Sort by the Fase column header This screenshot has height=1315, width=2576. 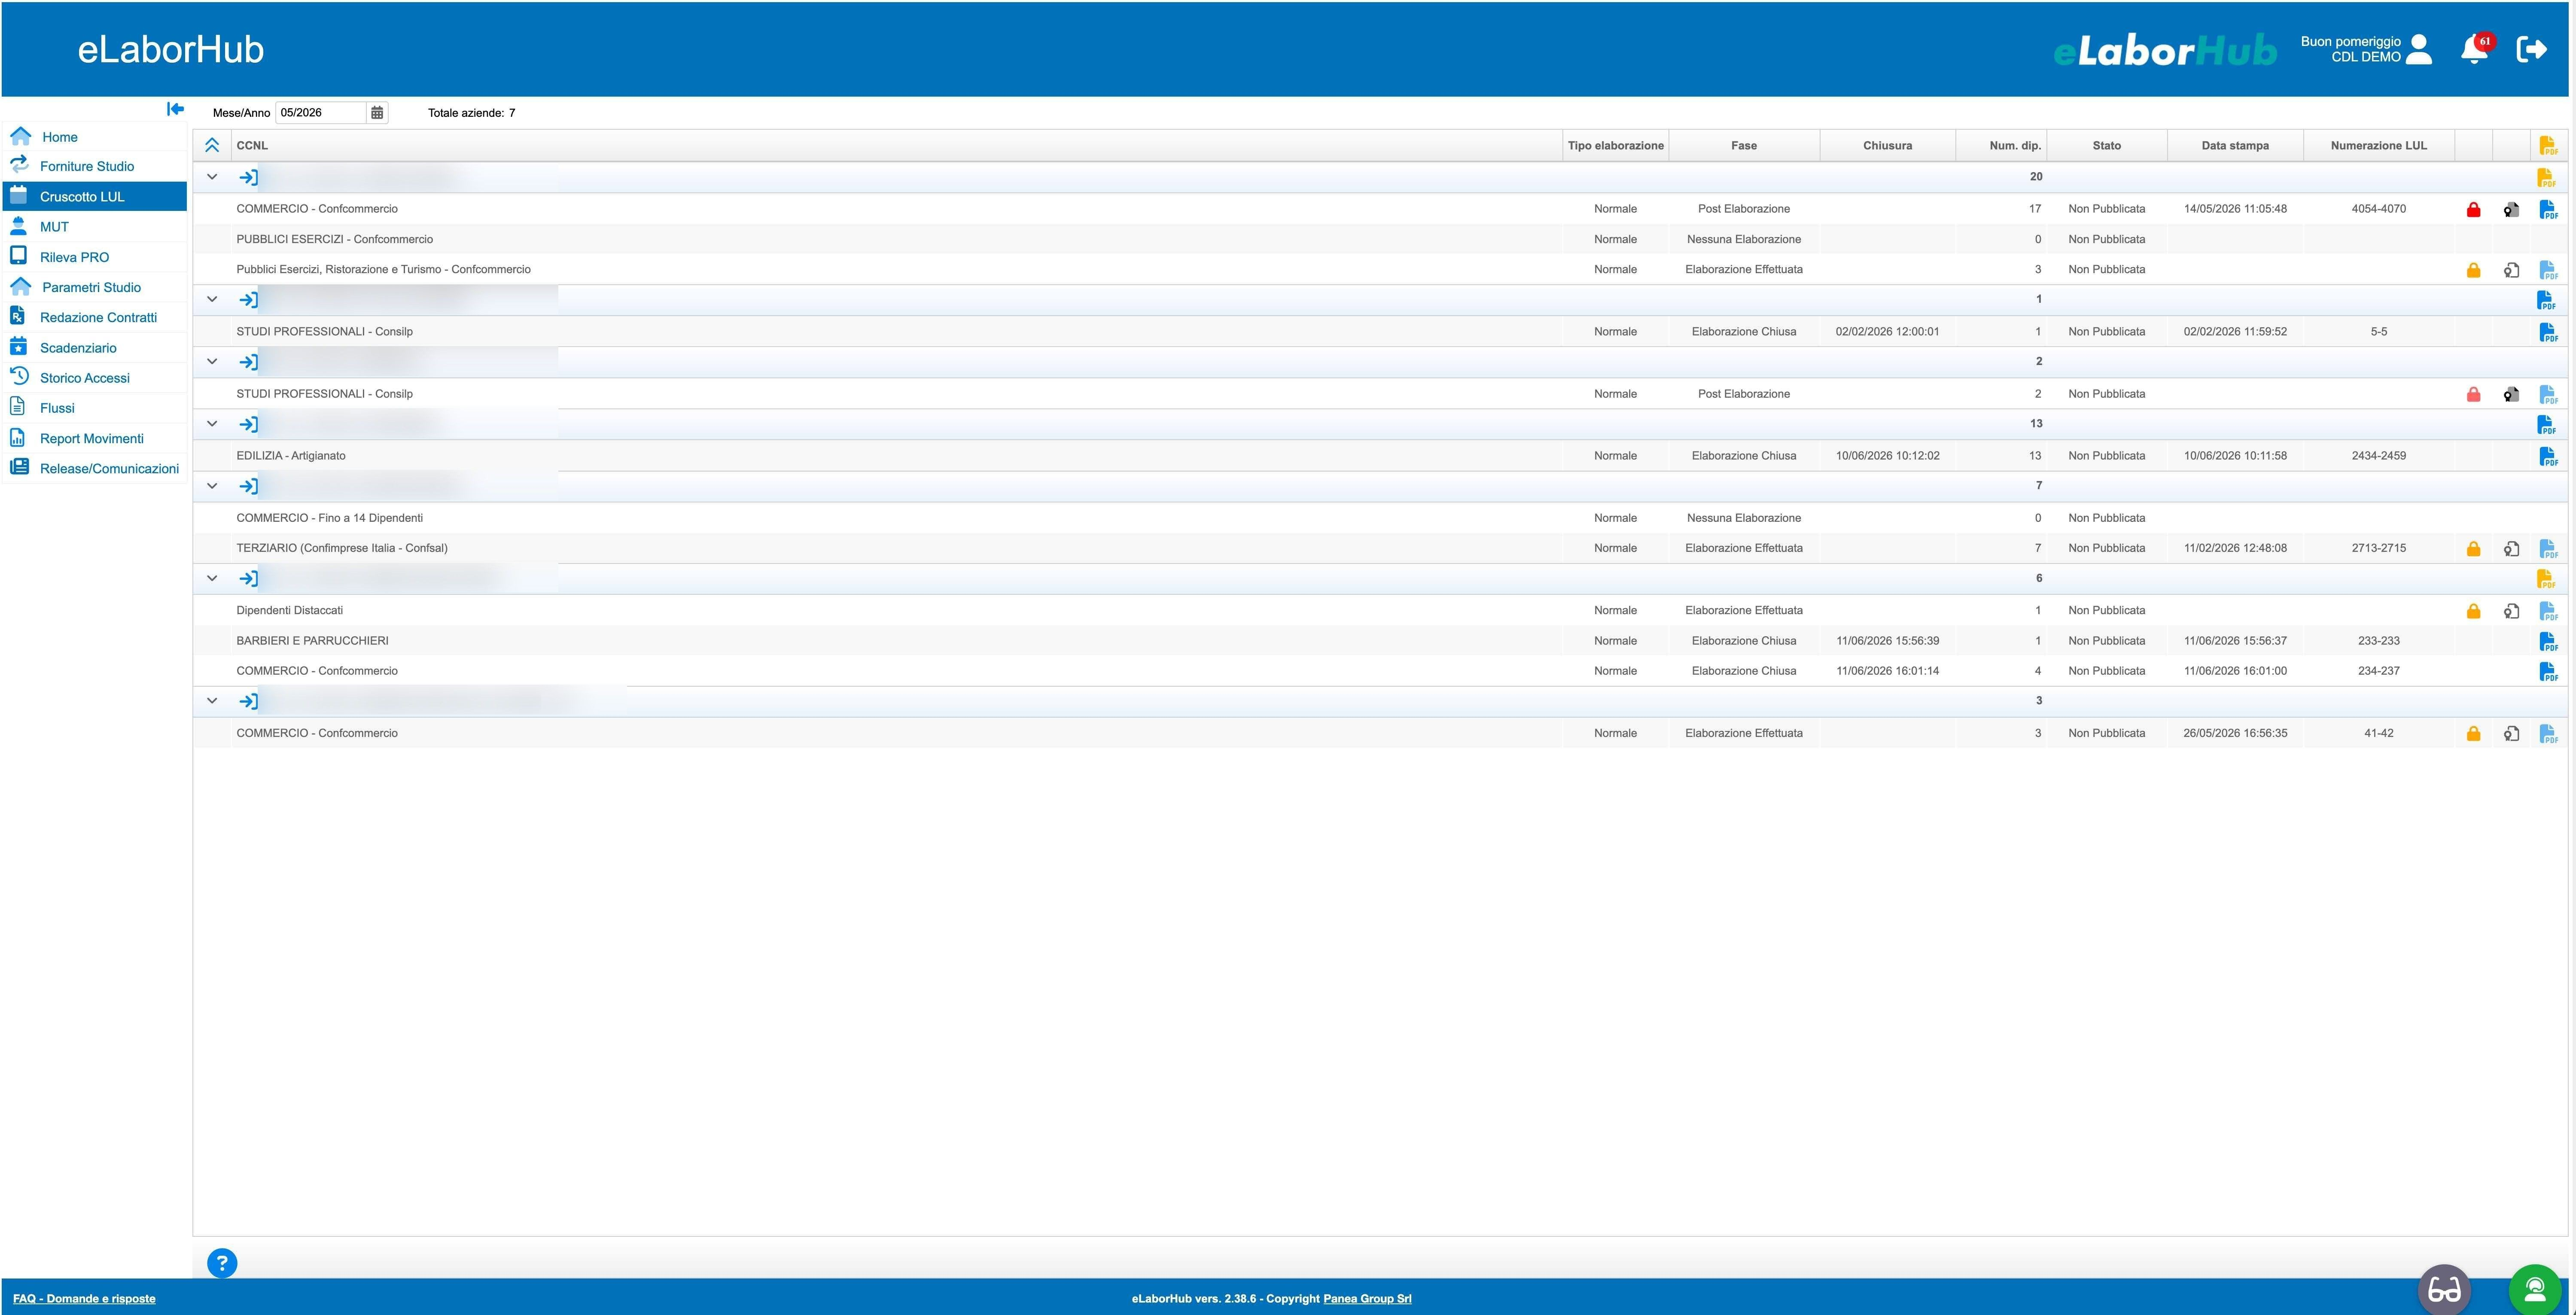point(1744,146)
